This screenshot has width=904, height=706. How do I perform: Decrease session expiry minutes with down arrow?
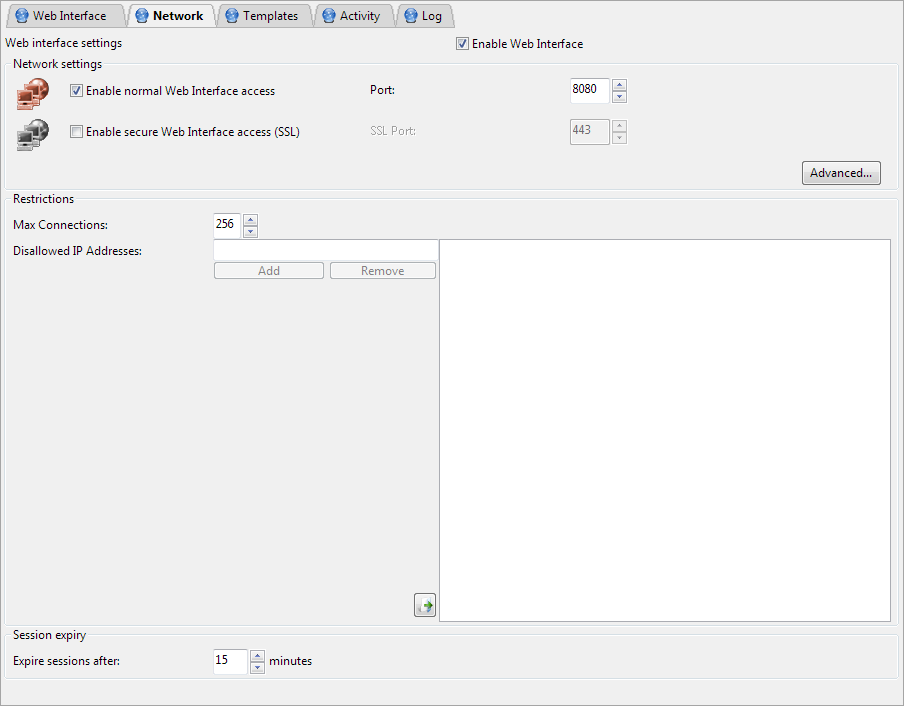coord(257,667)
